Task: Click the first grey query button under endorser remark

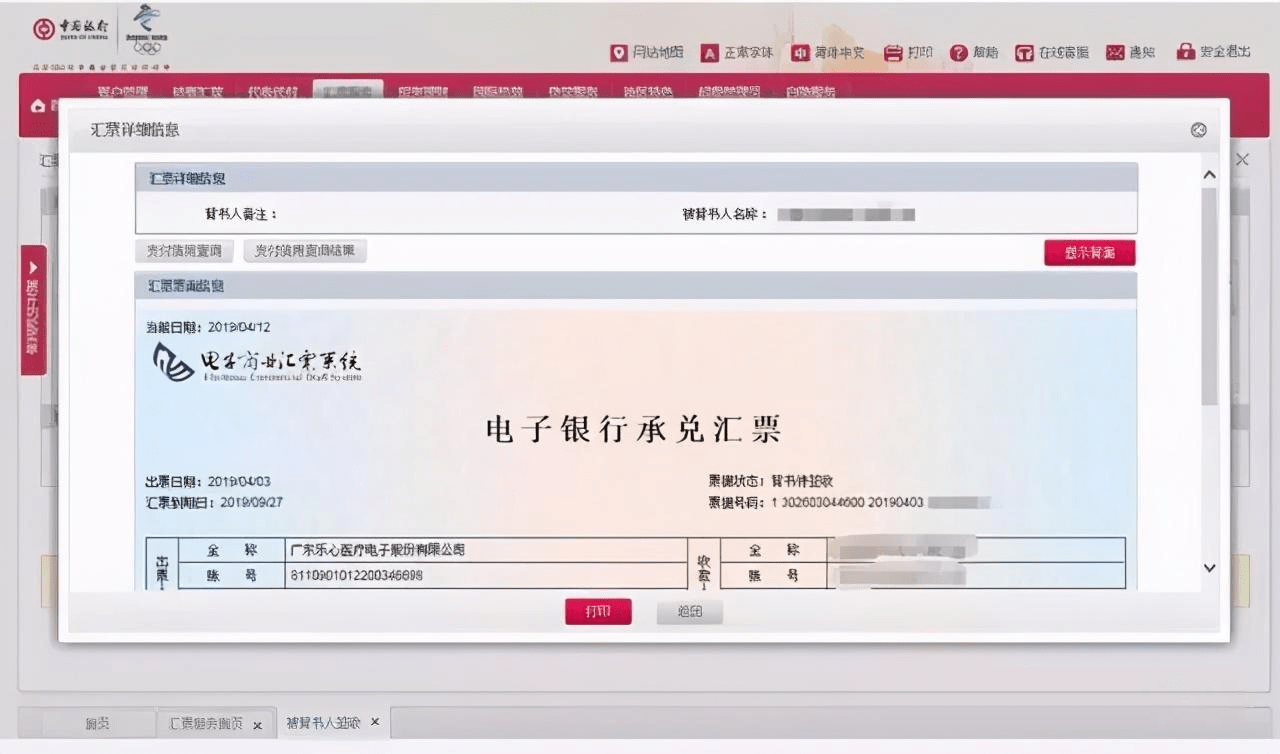Action: [185, 251]
